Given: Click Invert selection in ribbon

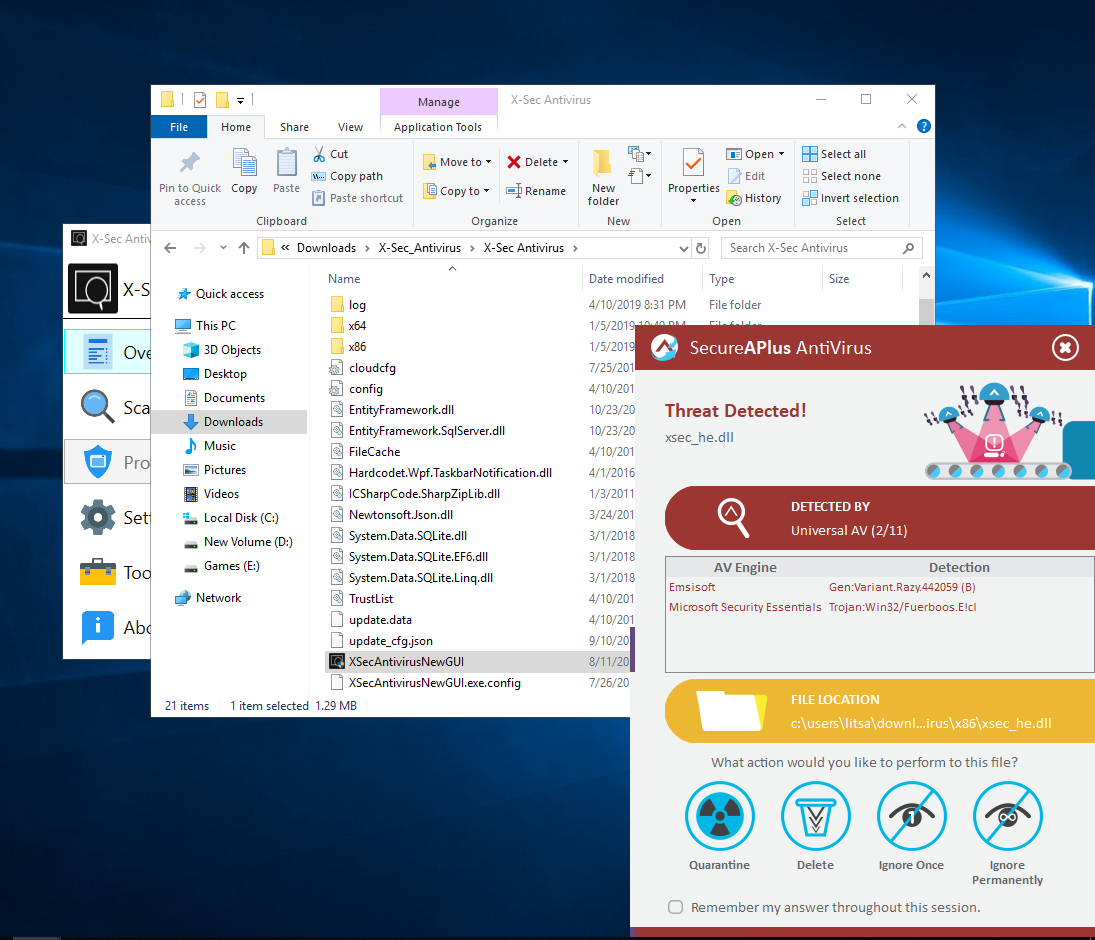Looking at the screenshot, I should click(850, 198).
